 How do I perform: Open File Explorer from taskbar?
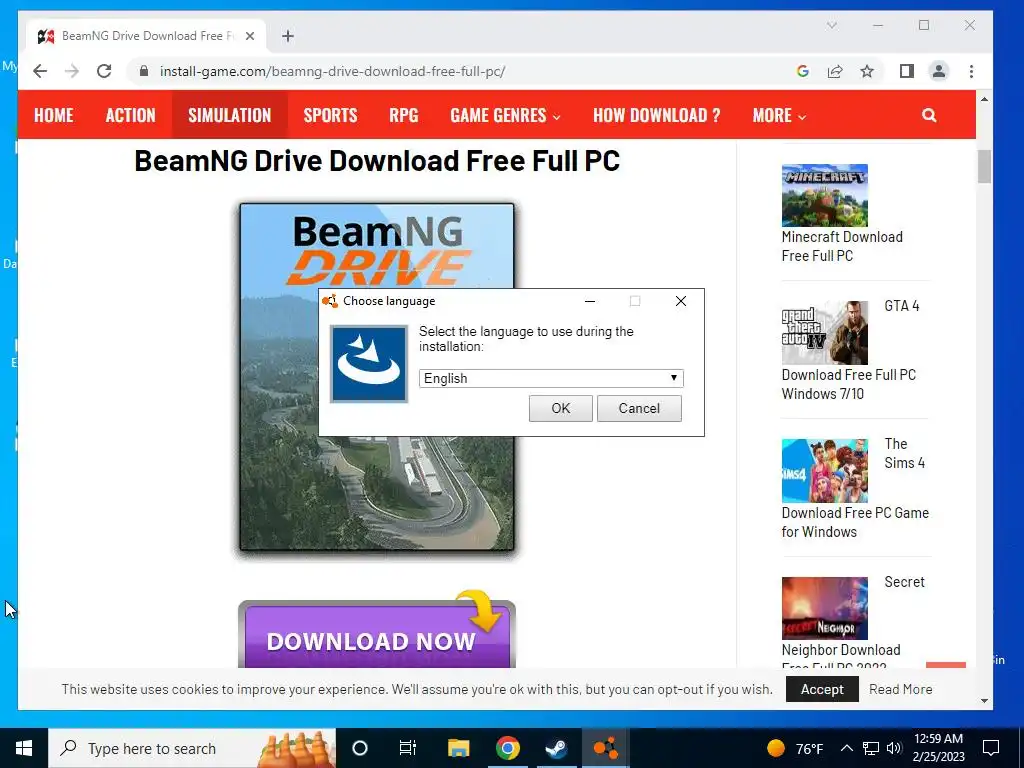click(x=458, y=748)
